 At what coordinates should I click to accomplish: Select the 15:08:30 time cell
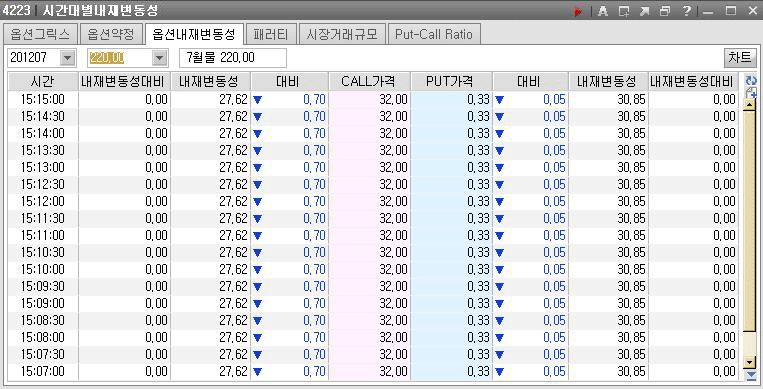[43, 321]
